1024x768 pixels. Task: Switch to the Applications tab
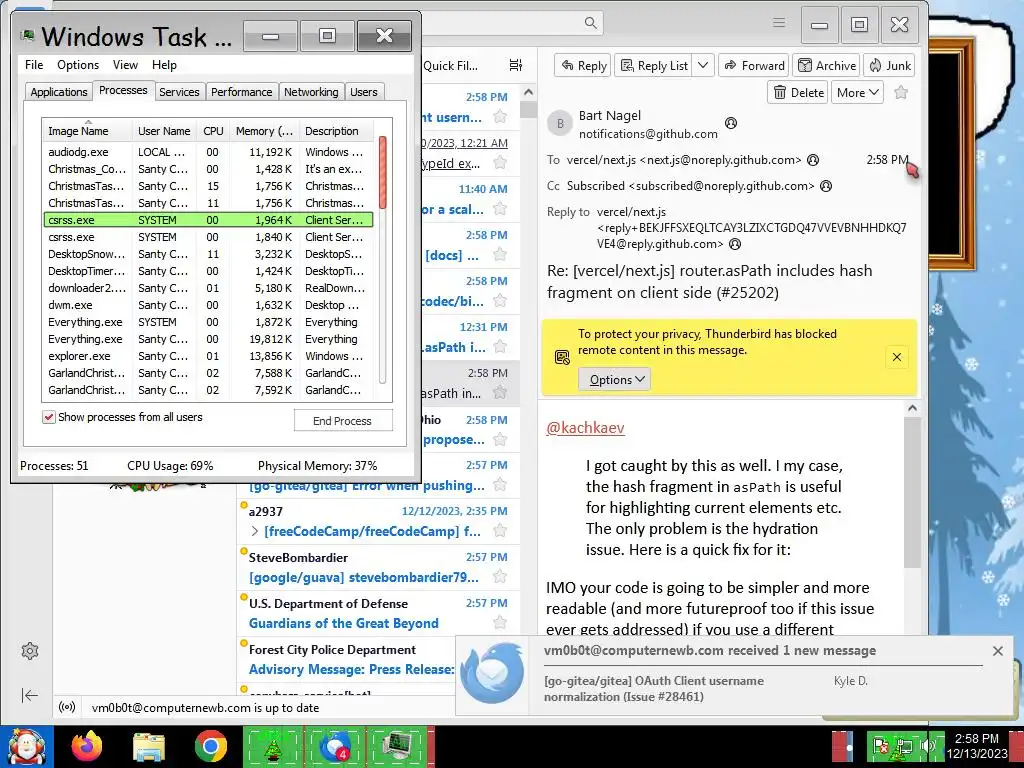pyautogui.click(x=59, y=91)
